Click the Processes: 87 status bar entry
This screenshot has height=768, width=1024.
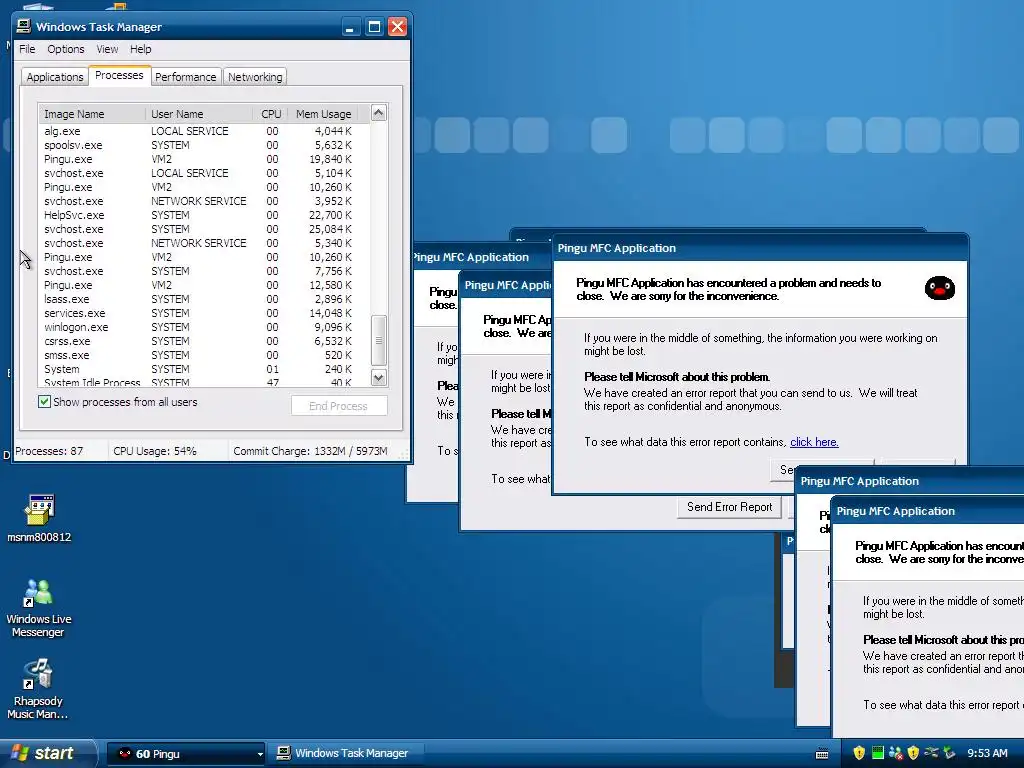[59, 451]
